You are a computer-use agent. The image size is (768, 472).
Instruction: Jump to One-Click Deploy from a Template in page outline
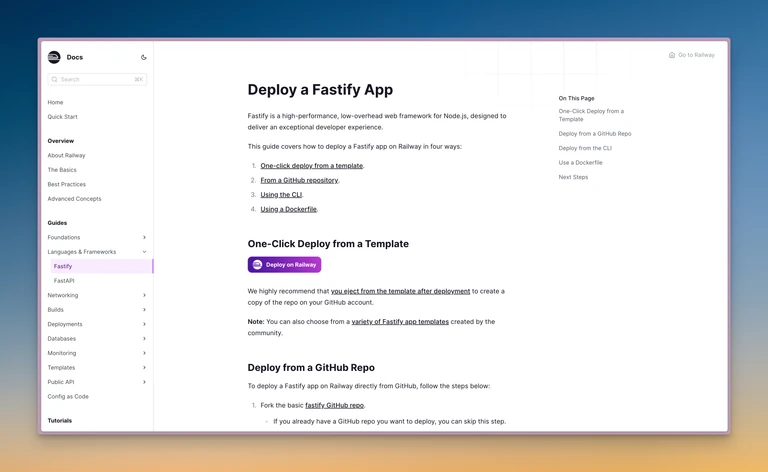click(x=591, y=115)
